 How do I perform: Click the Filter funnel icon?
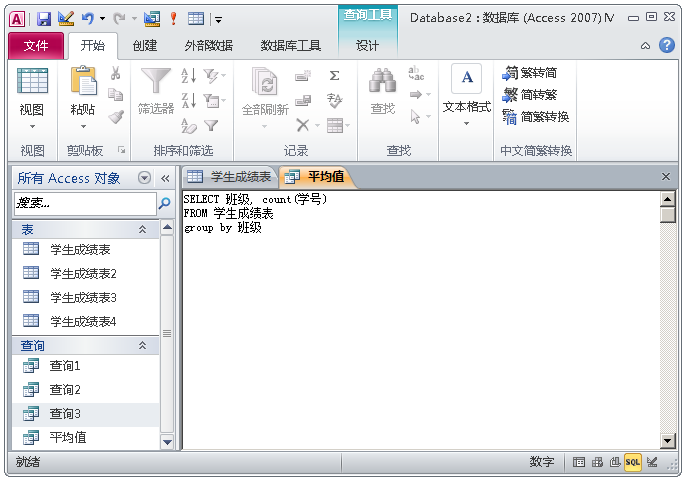coord(156,80)
